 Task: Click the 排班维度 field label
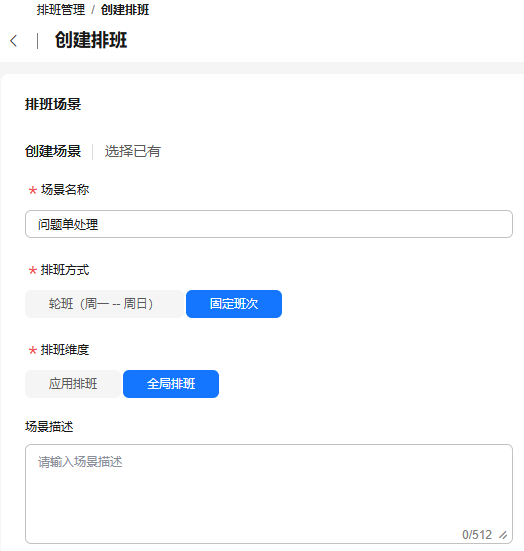[65, 350]
